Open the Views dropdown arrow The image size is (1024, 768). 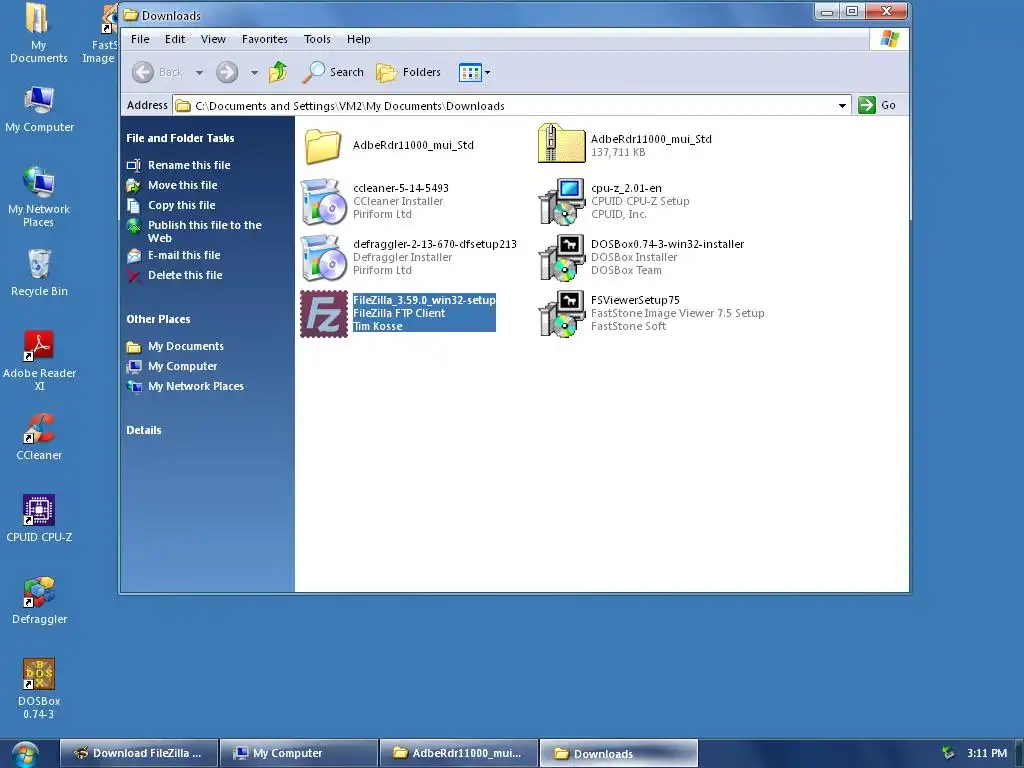click(488, 72)
